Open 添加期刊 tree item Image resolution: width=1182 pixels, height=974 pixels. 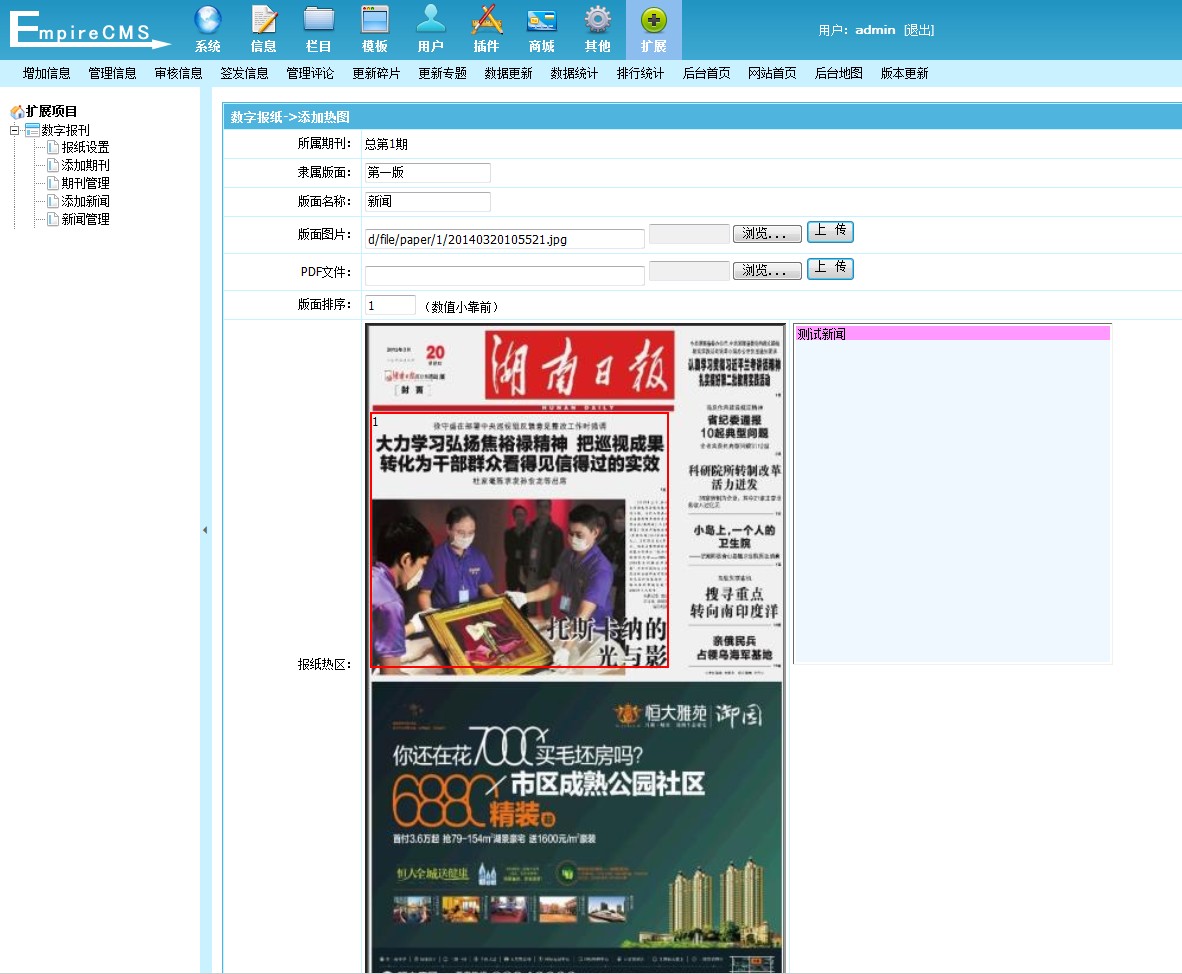click(85, 165)
